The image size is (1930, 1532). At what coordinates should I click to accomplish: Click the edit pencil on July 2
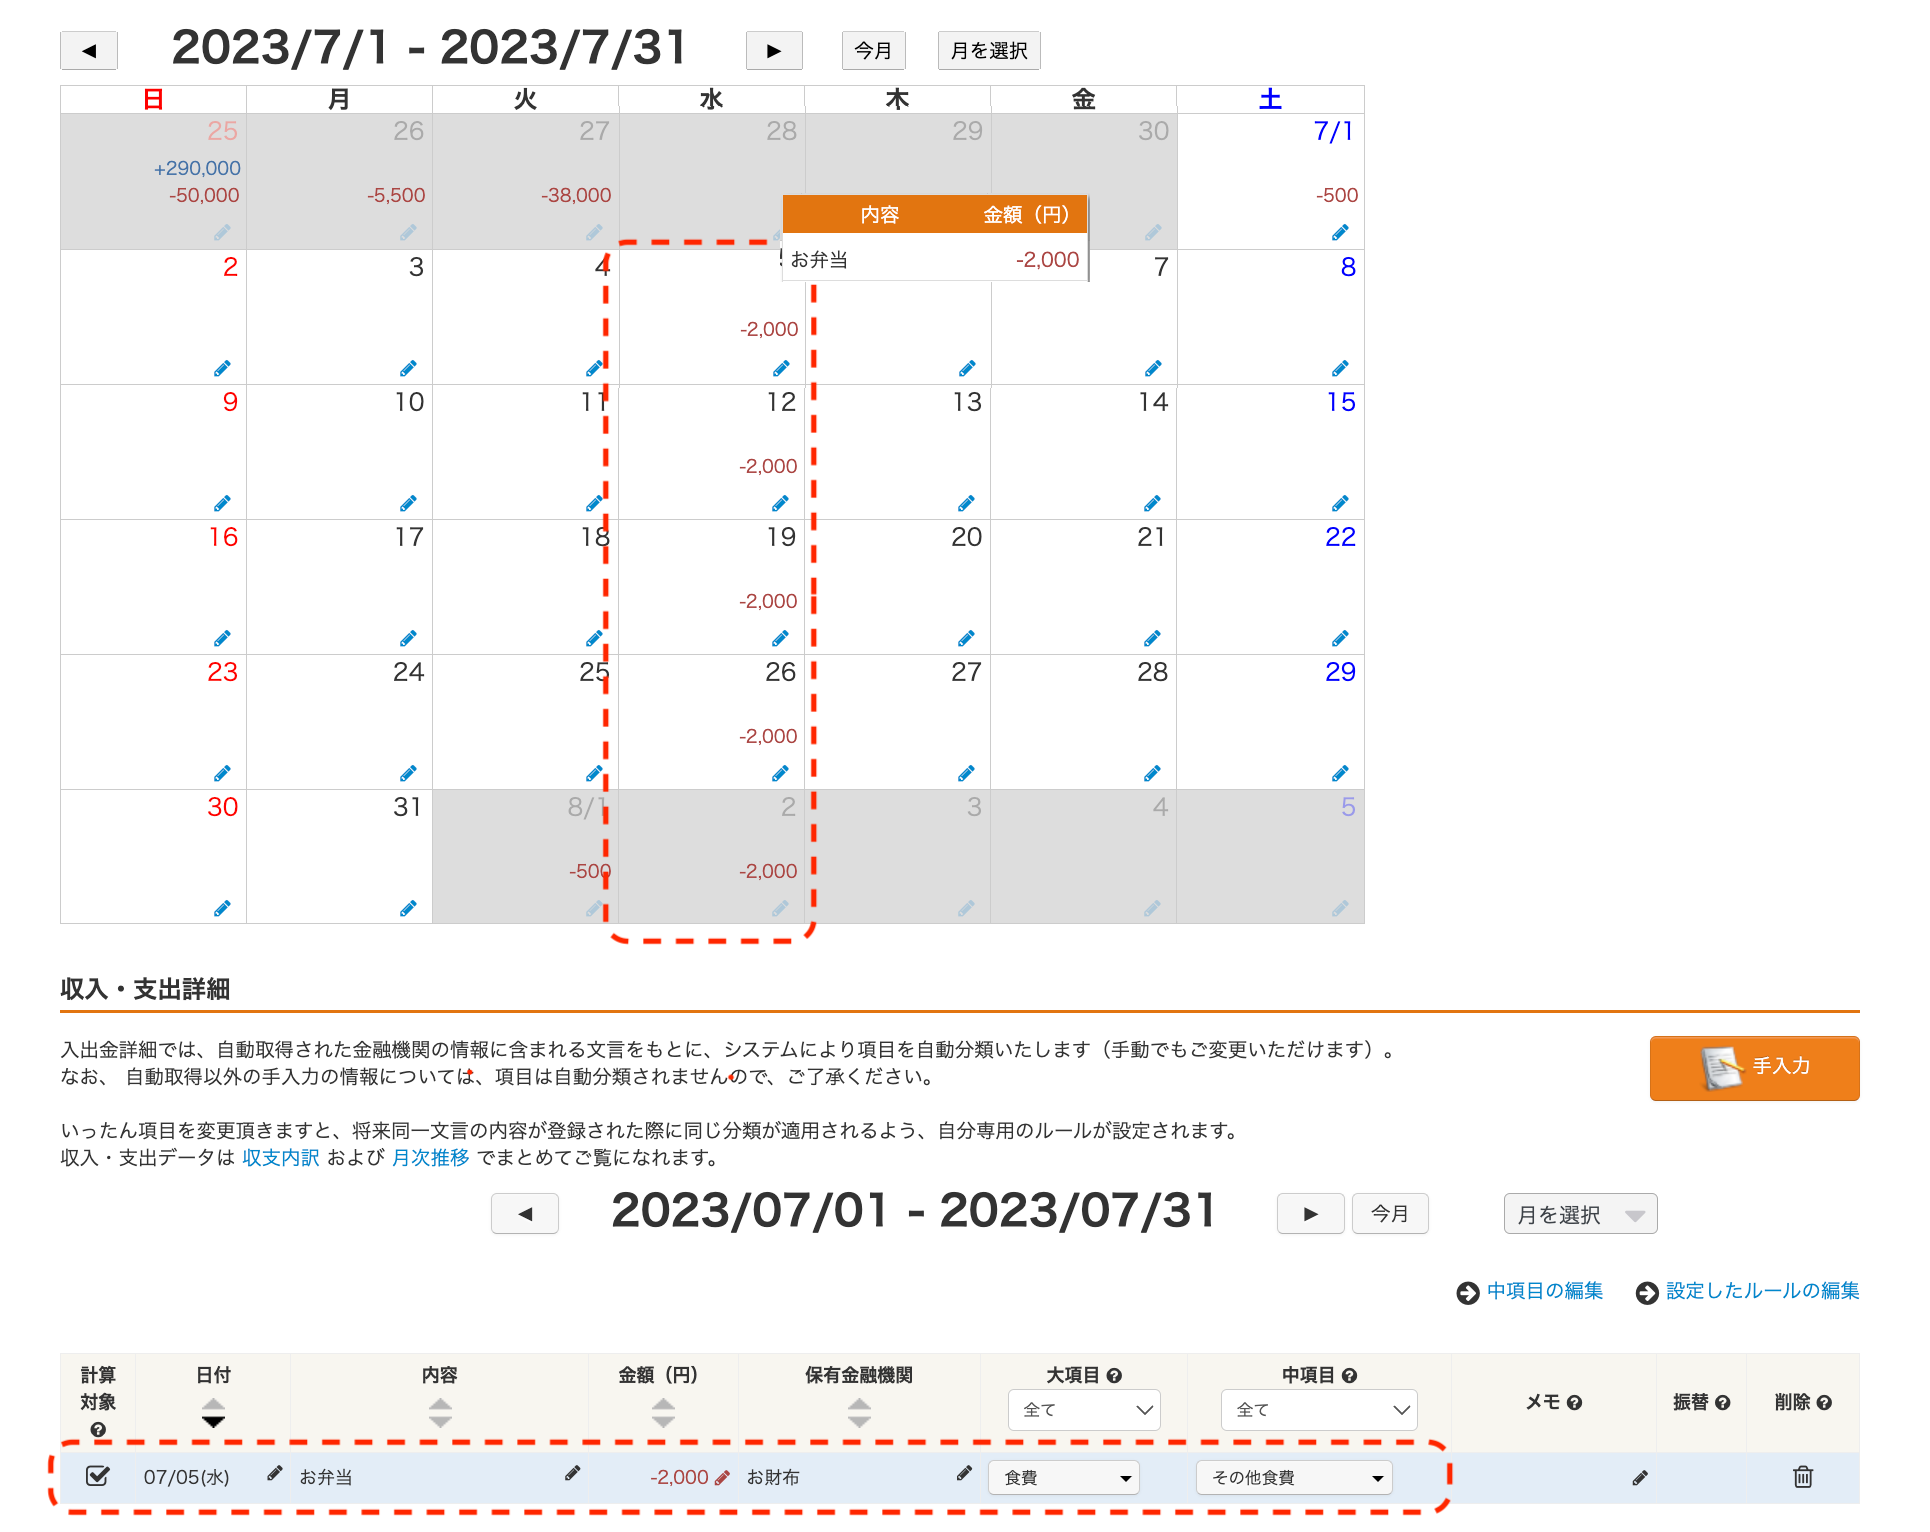click(222, 369)
